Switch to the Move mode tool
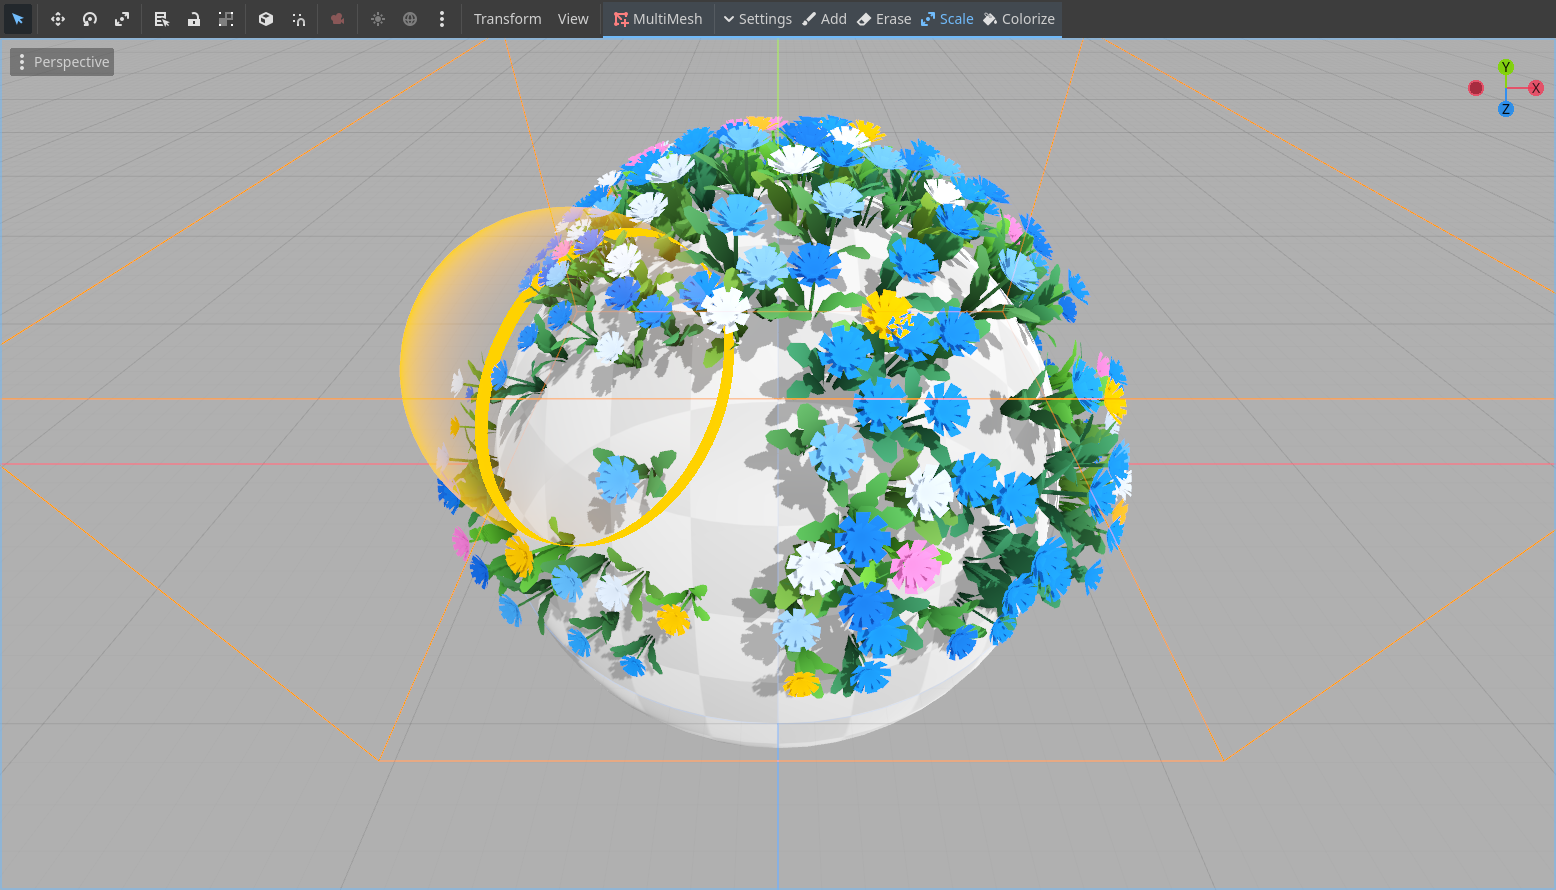The height and width of the screenshot is (890, 1556). [x=58, y=19]
